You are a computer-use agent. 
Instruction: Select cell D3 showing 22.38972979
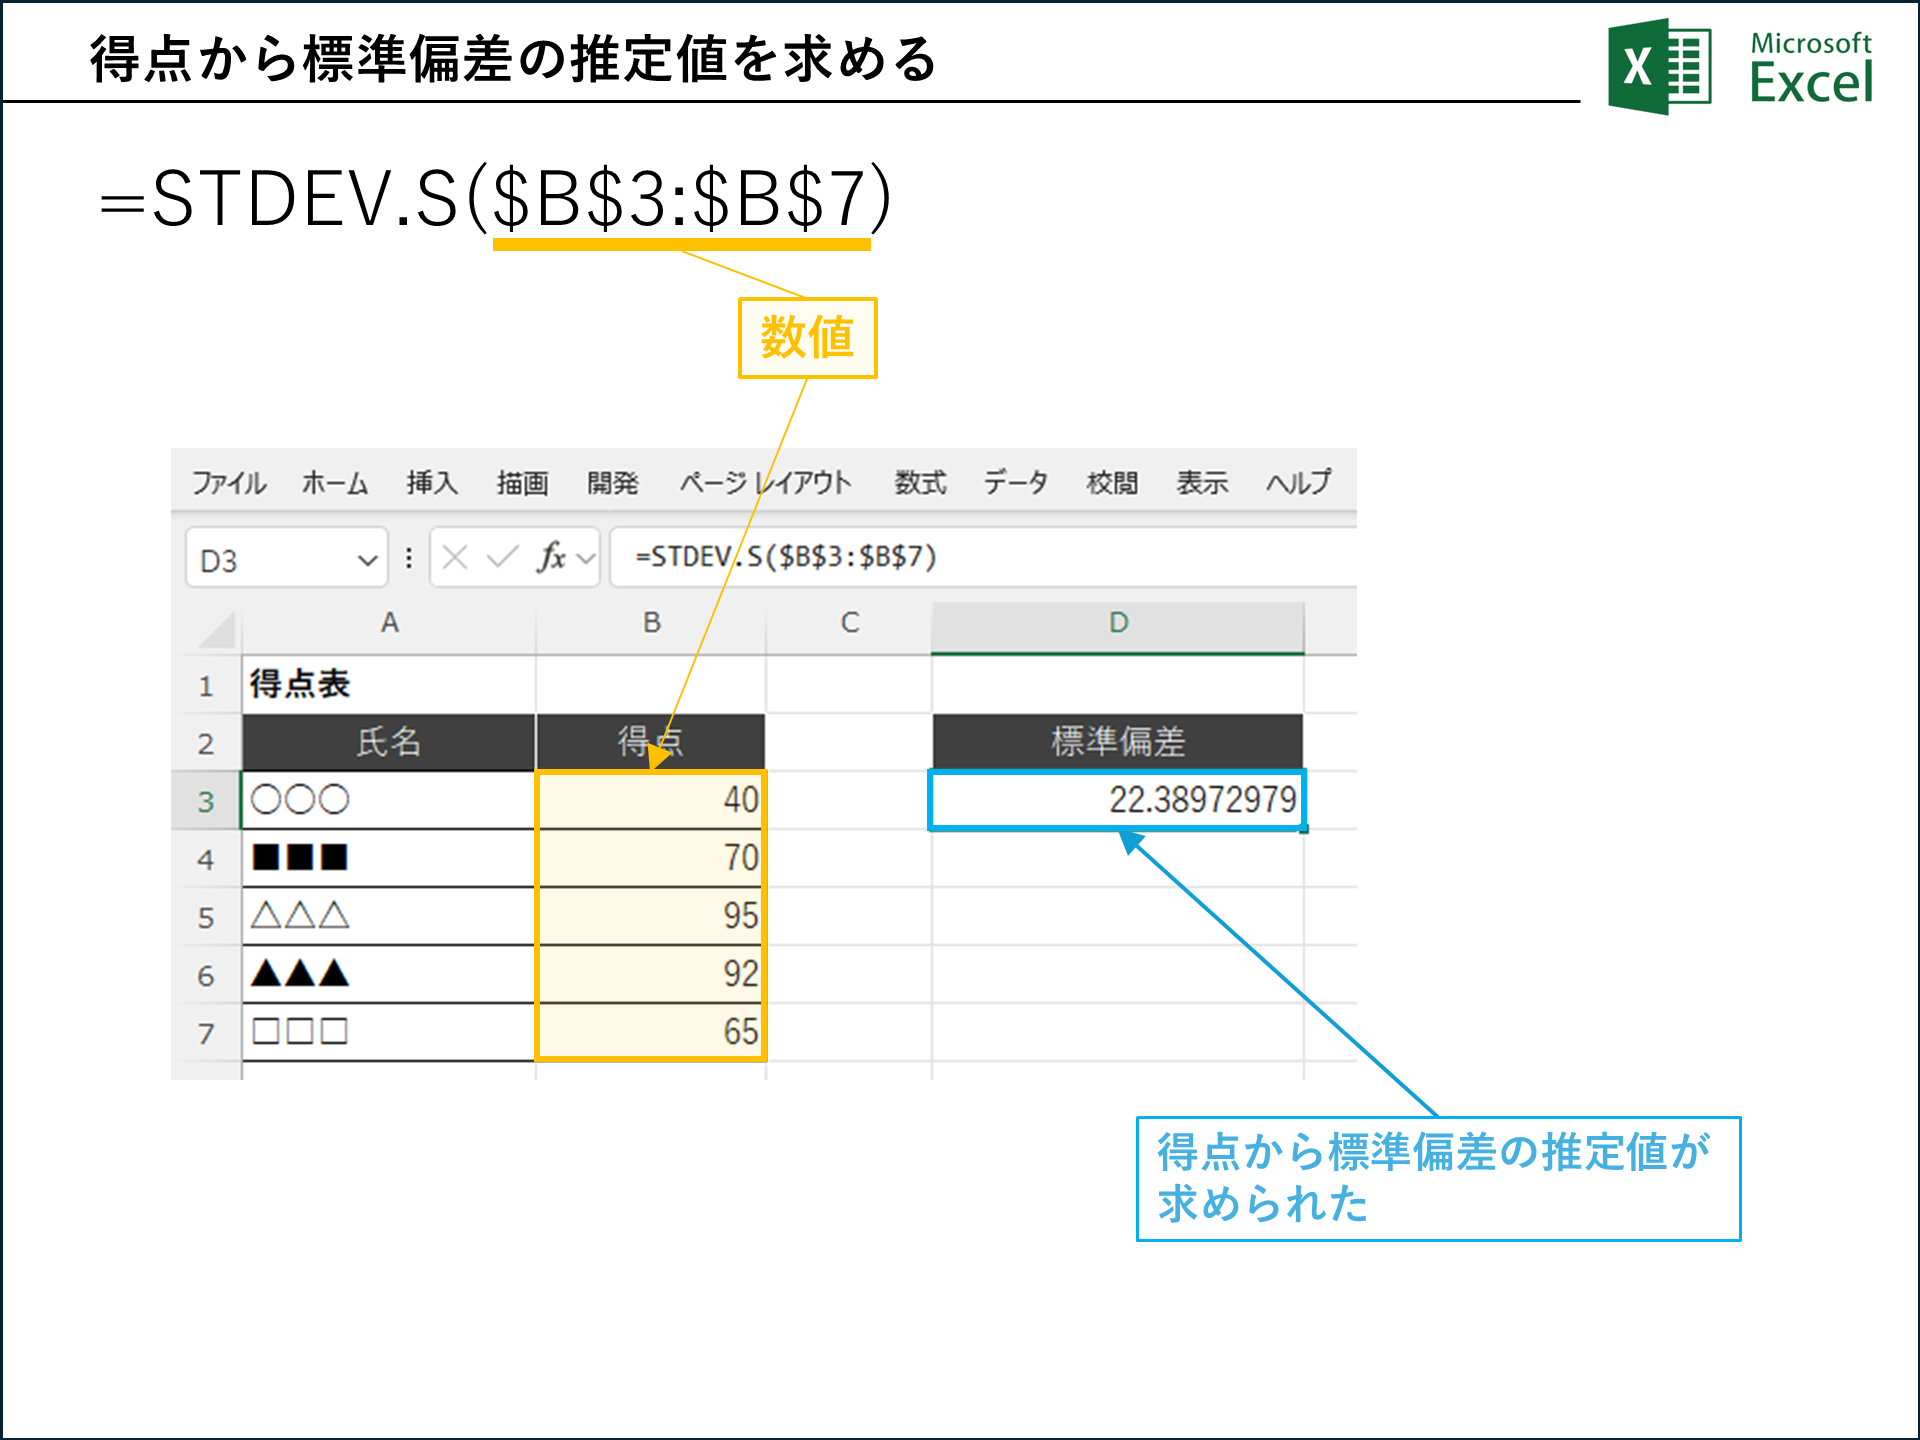pyautogui.click(x=1117, y=800)
